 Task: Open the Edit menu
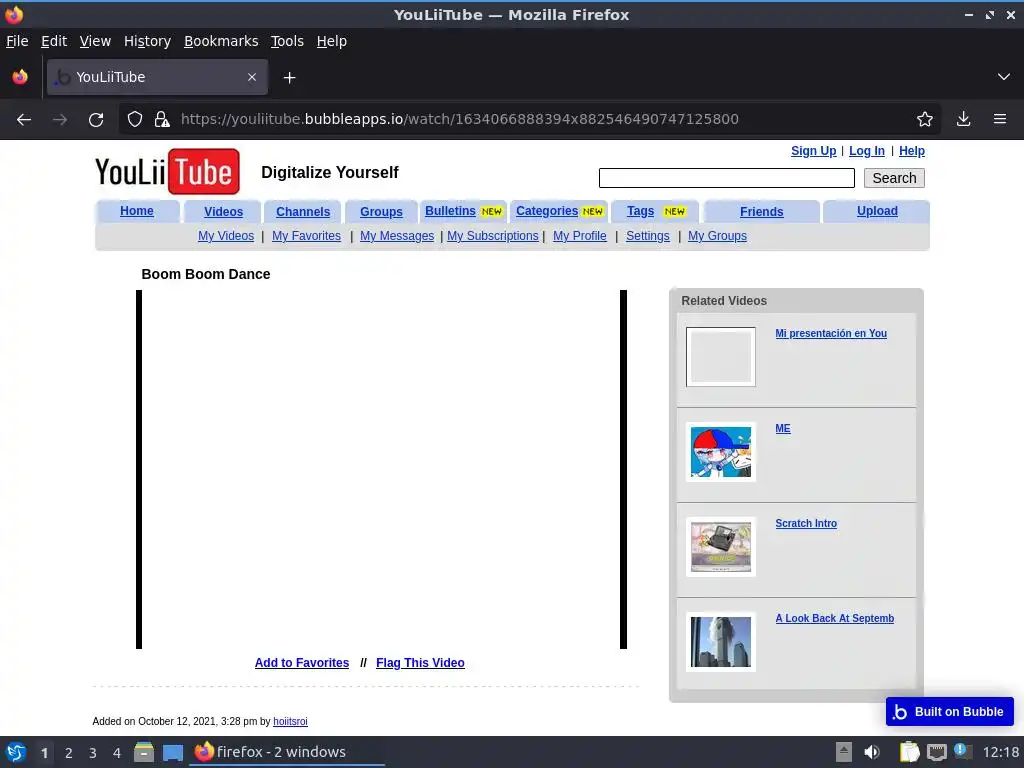pyautogui.click(x=54, y=41)
